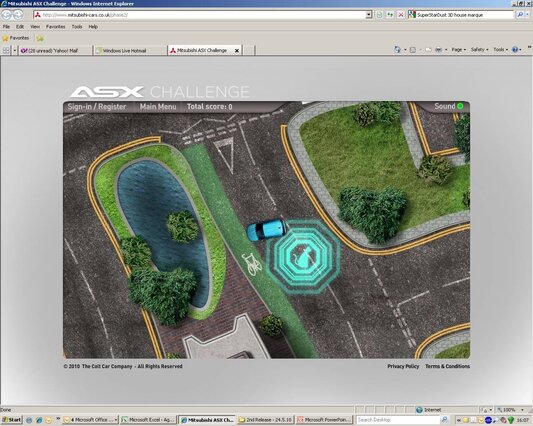
Task: Toggle the green Sound indicator
Action: pos(460,106)
